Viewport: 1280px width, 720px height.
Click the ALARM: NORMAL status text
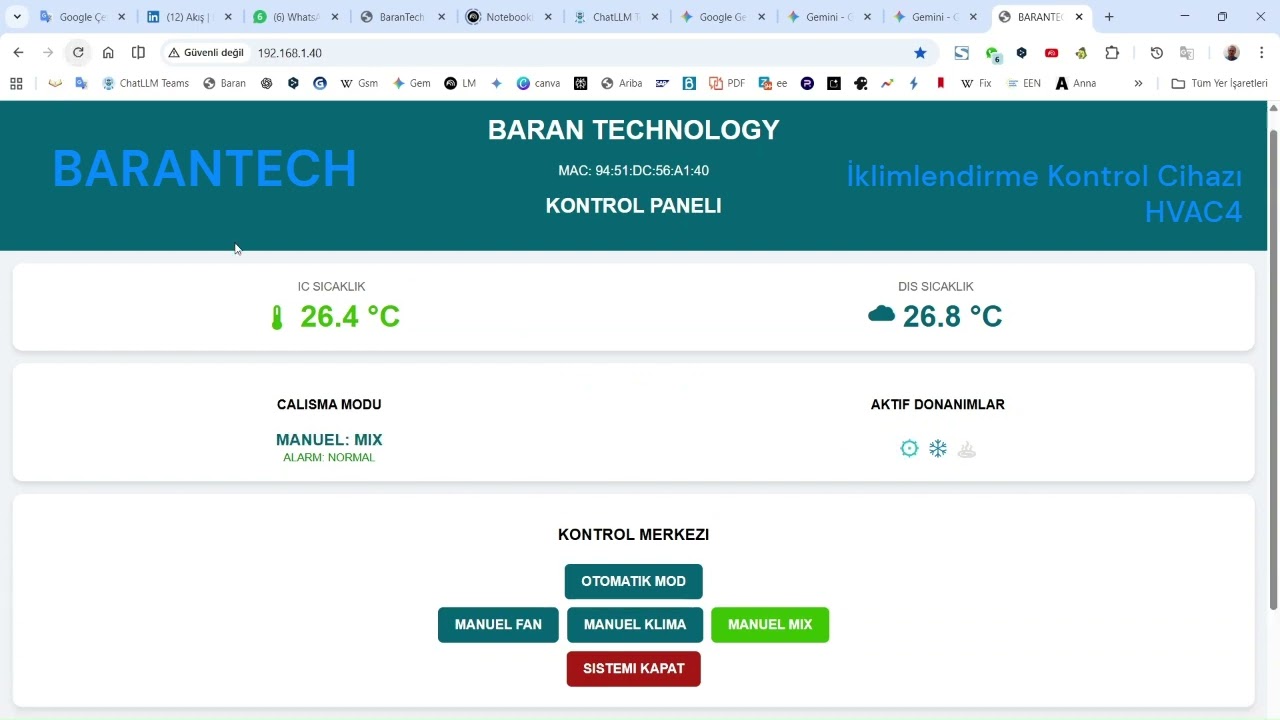tap(329, 458)
